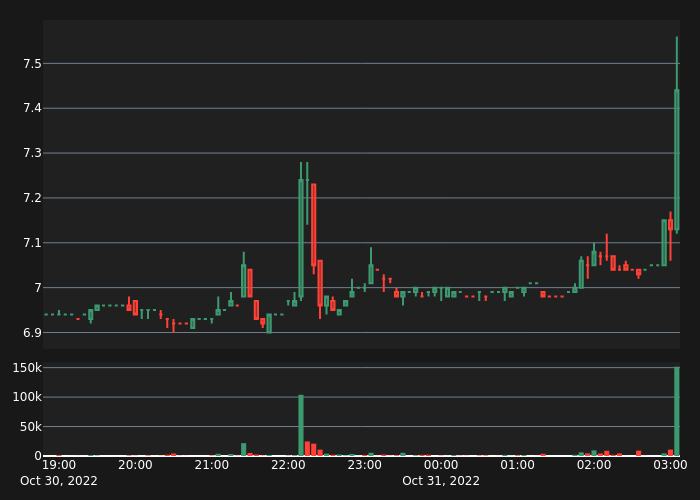Click the Oct 30, 2022 date label
Screen dimensions: 700x500
coord(59,481)
